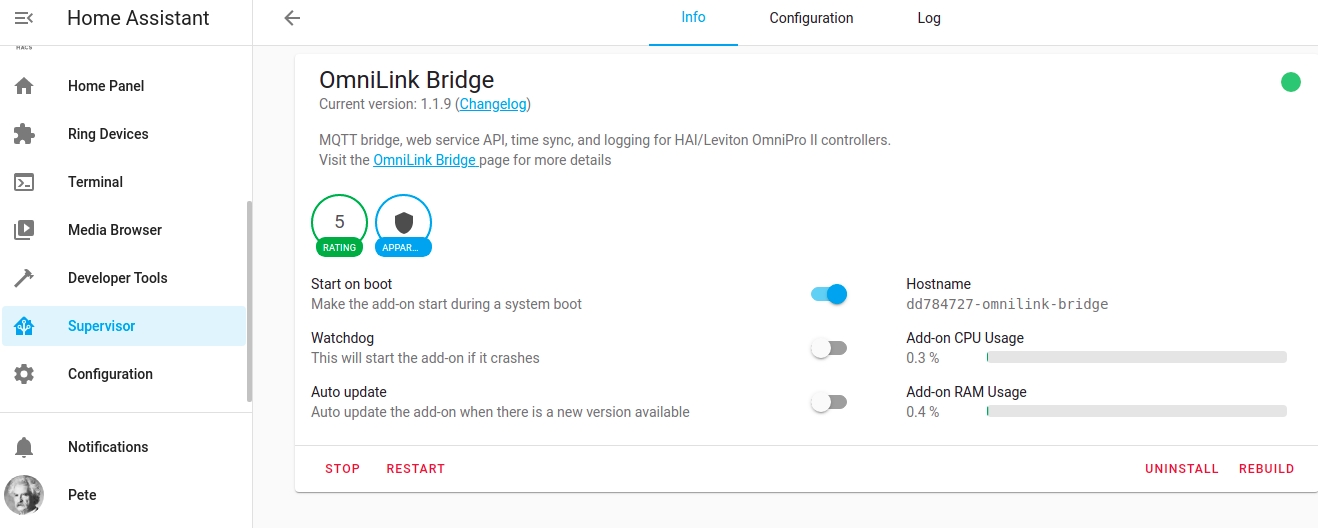Open the Changelog link

pos(493,104)
